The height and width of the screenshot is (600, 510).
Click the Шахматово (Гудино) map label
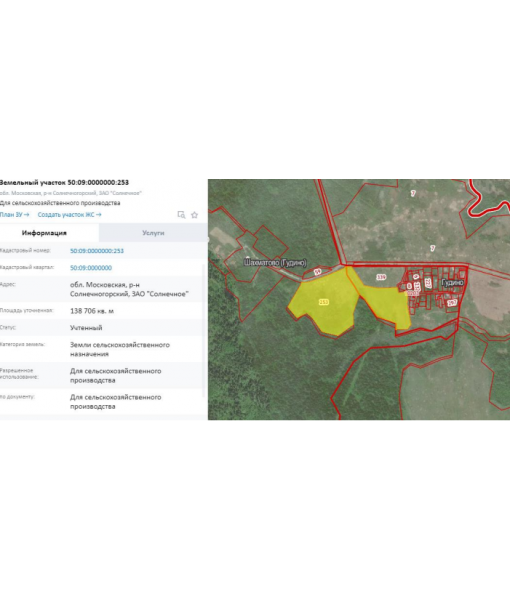275,262
